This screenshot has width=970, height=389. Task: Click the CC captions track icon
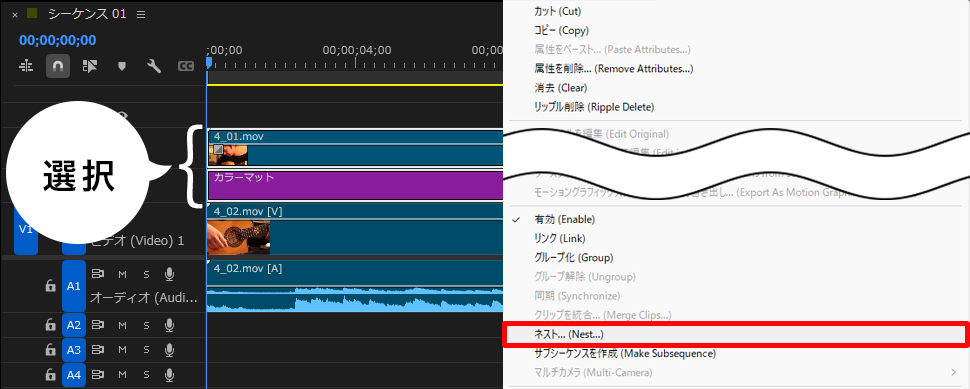click(186, 66)
